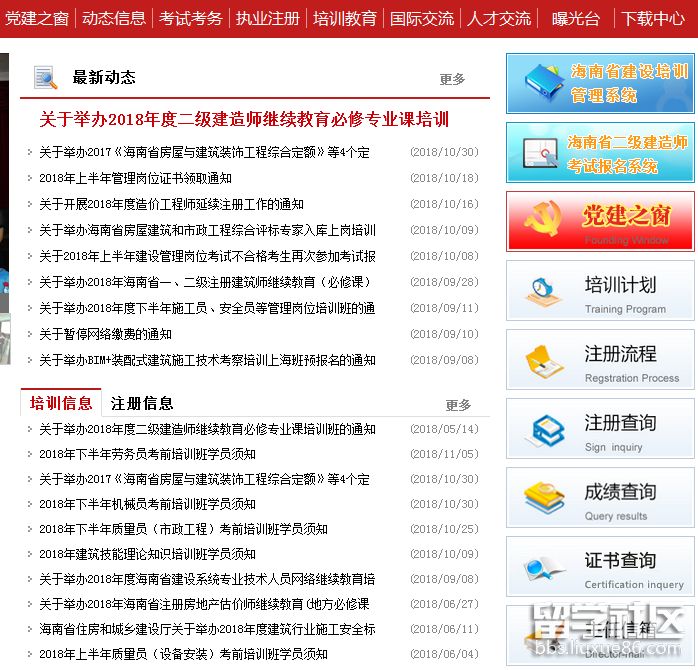Click the blue folder icon on 海南省建设培训管理系统 banner
Viewport: 698px width, 670px height.
543,81
